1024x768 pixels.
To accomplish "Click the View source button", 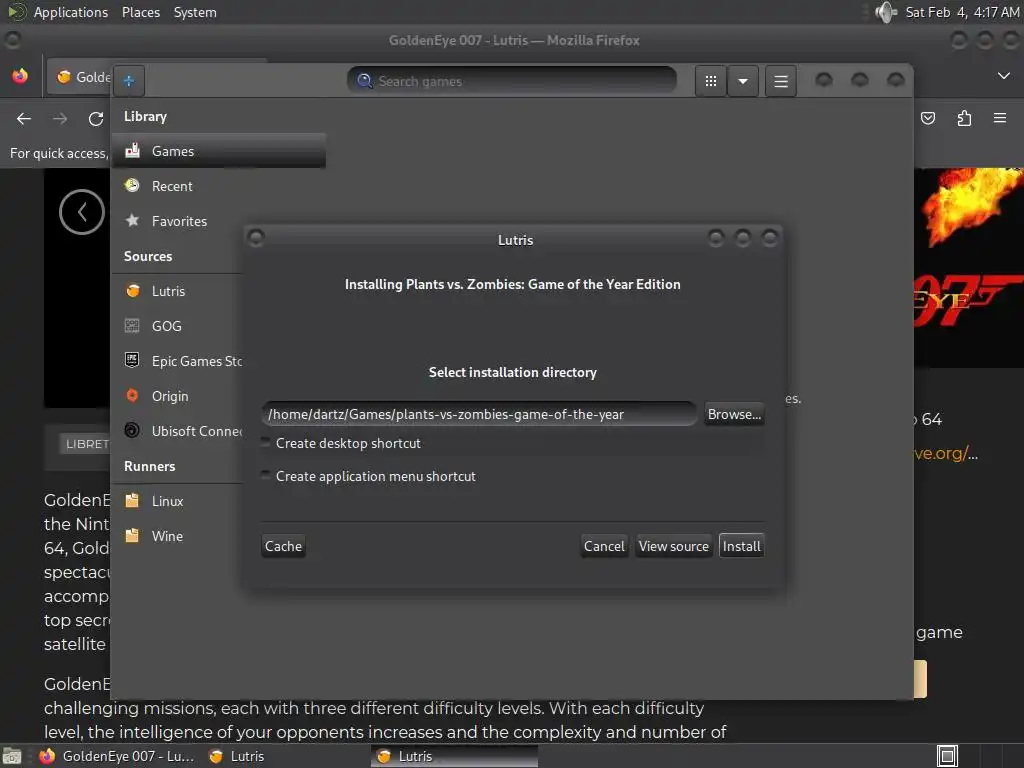I will point(673,546).
